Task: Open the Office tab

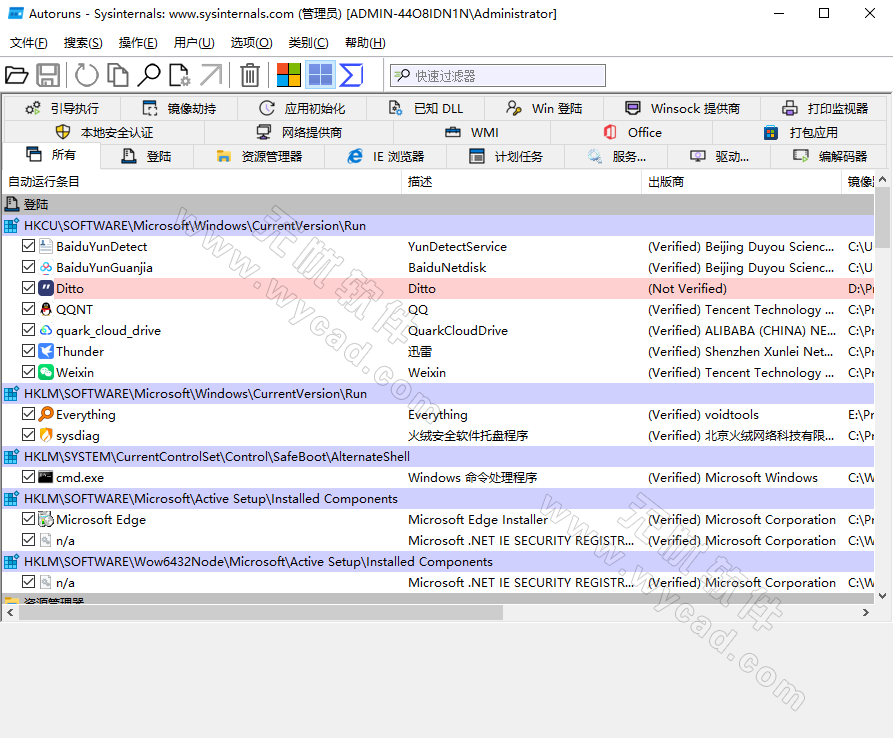Action: pos(632,133)
